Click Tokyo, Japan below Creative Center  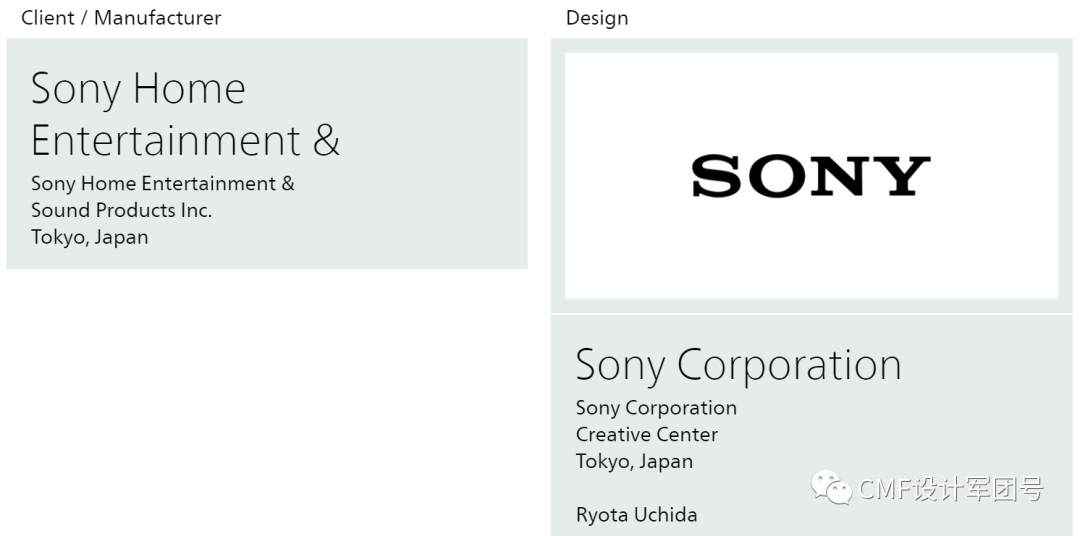click(634, 461)
